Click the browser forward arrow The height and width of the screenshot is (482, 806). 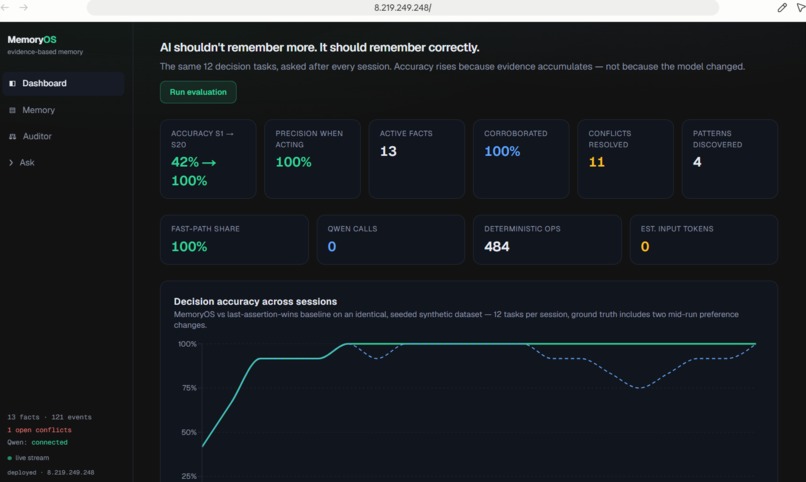[x=24, y=7]
